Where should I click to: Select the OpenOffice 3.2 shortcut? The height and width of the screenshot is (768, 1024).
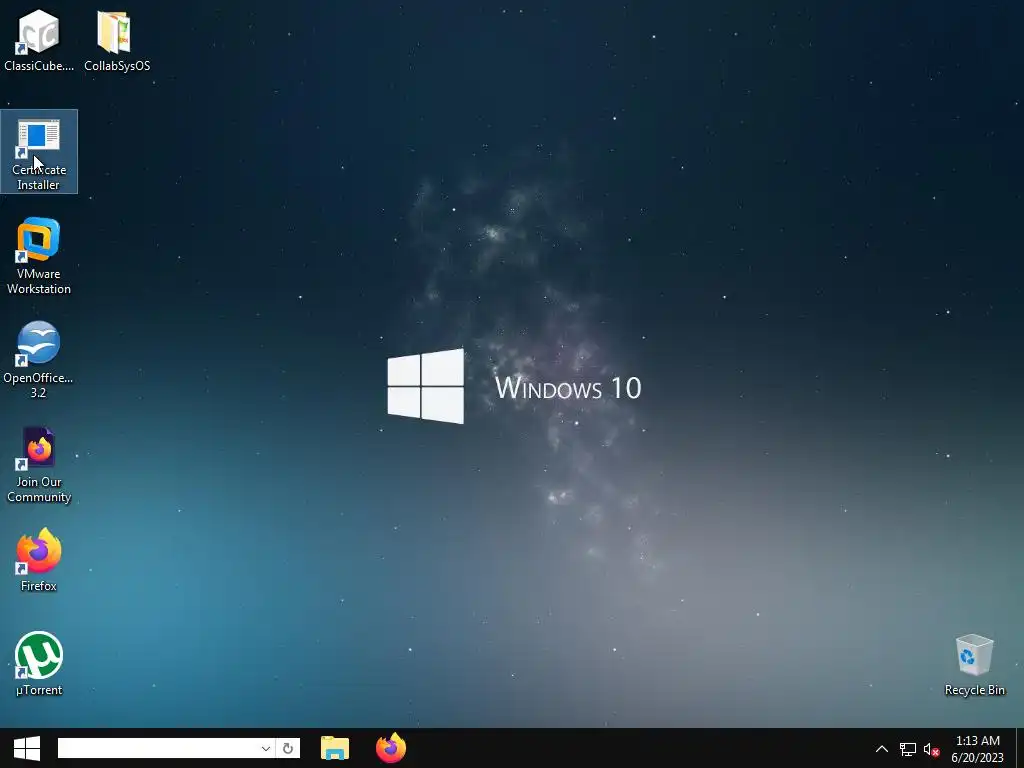click(x=39, y=360)
